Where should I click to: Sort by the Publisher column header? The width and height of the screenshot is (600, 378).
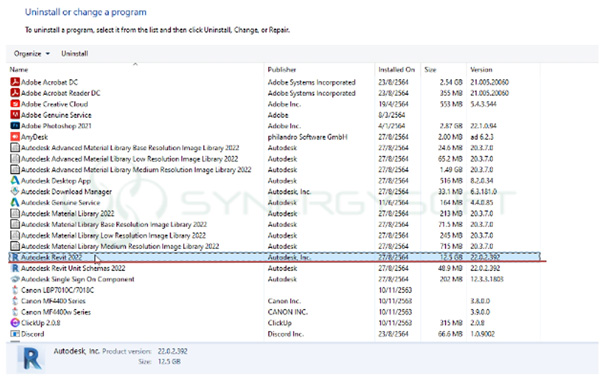pos(282,70)
